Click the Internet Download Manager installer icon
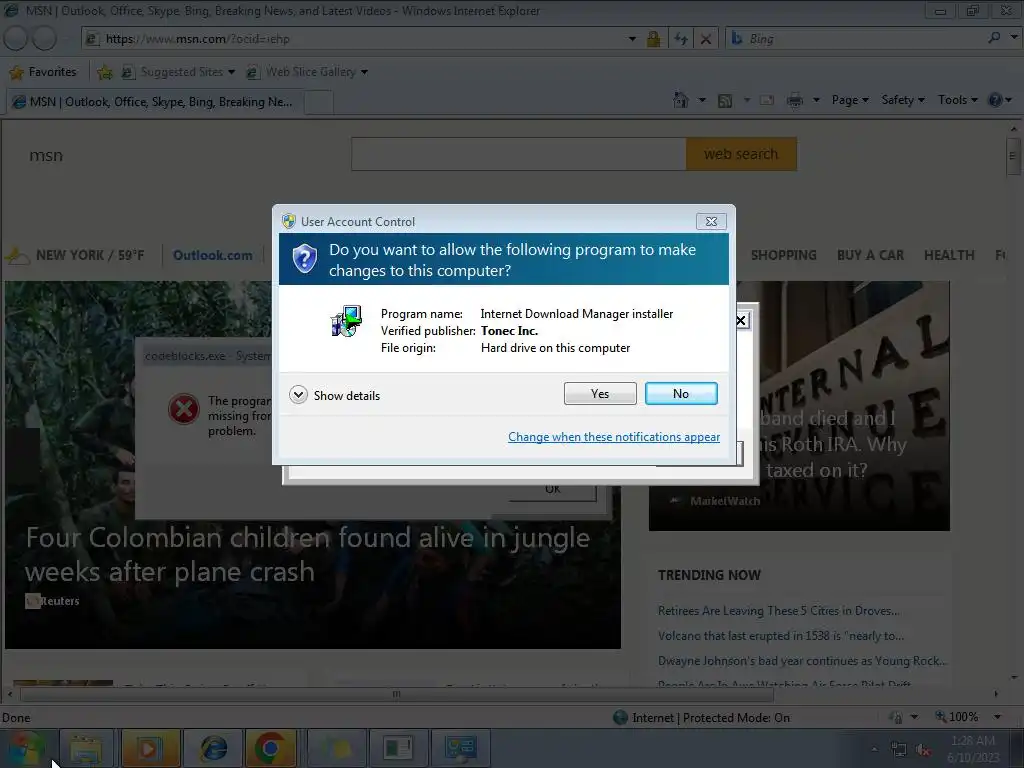 coord(346,321)
